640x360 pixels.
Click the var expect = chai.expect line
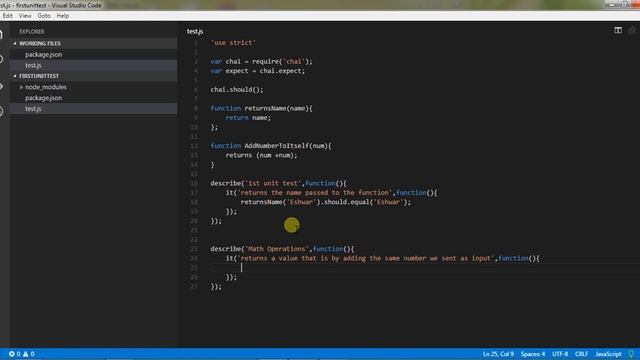[x=258, y=71]
